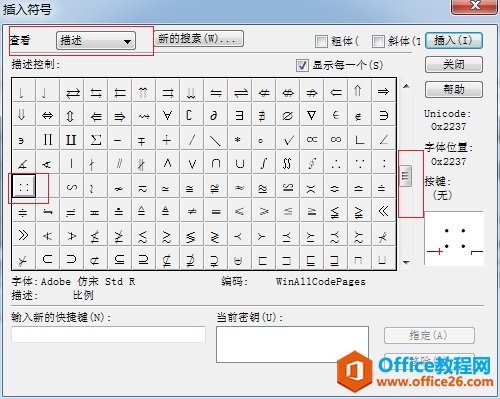Click the 关闭 button
This screenshot has width=500, height=399.
click(454, 64)
